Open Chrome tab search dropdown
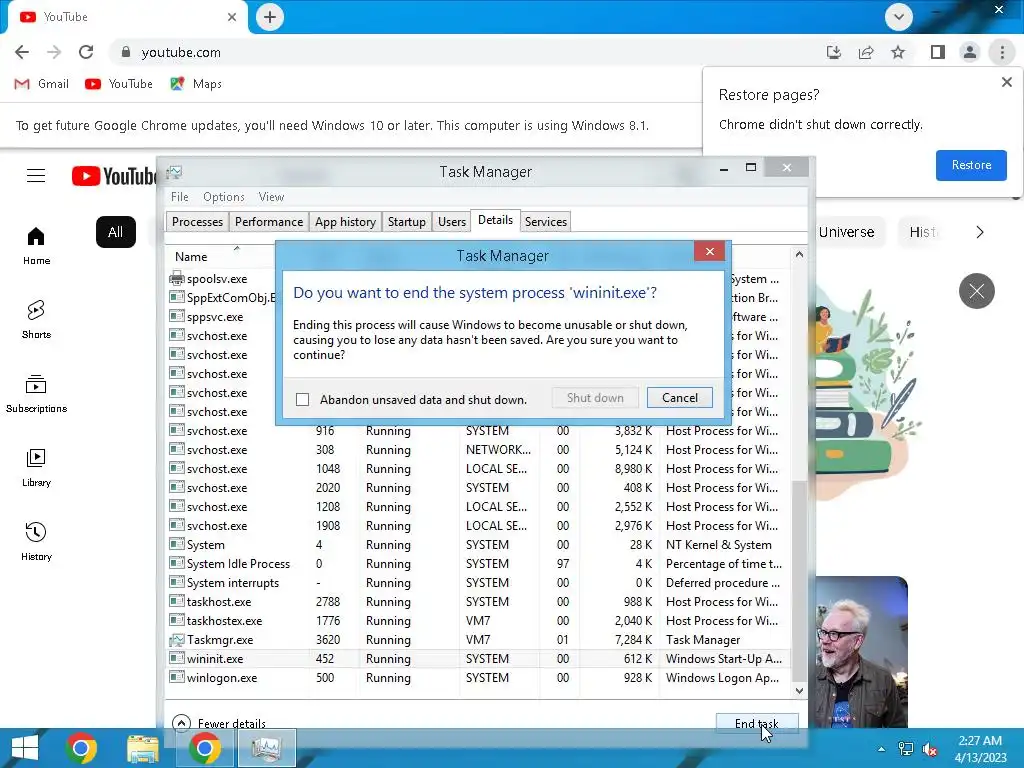The image size is (1024, 768). pyautogui.click(x=899, y=17)
